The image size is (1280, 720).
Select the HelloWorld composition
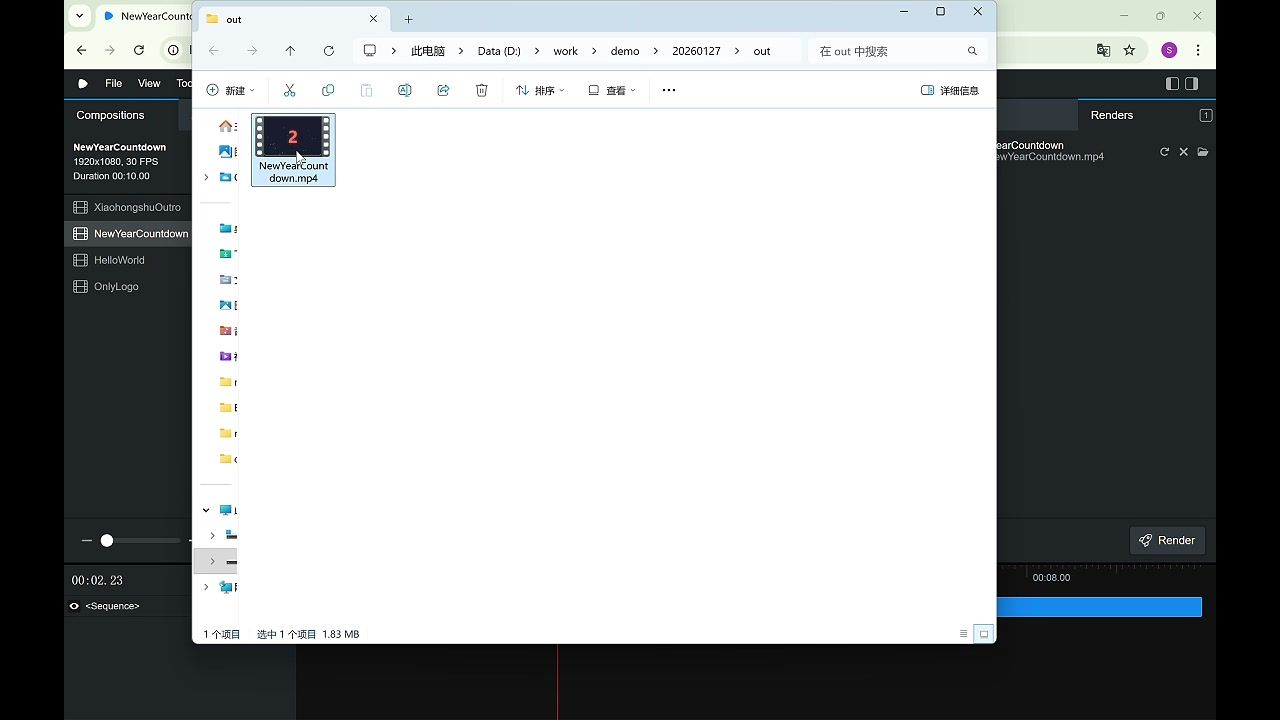(119, 260)
